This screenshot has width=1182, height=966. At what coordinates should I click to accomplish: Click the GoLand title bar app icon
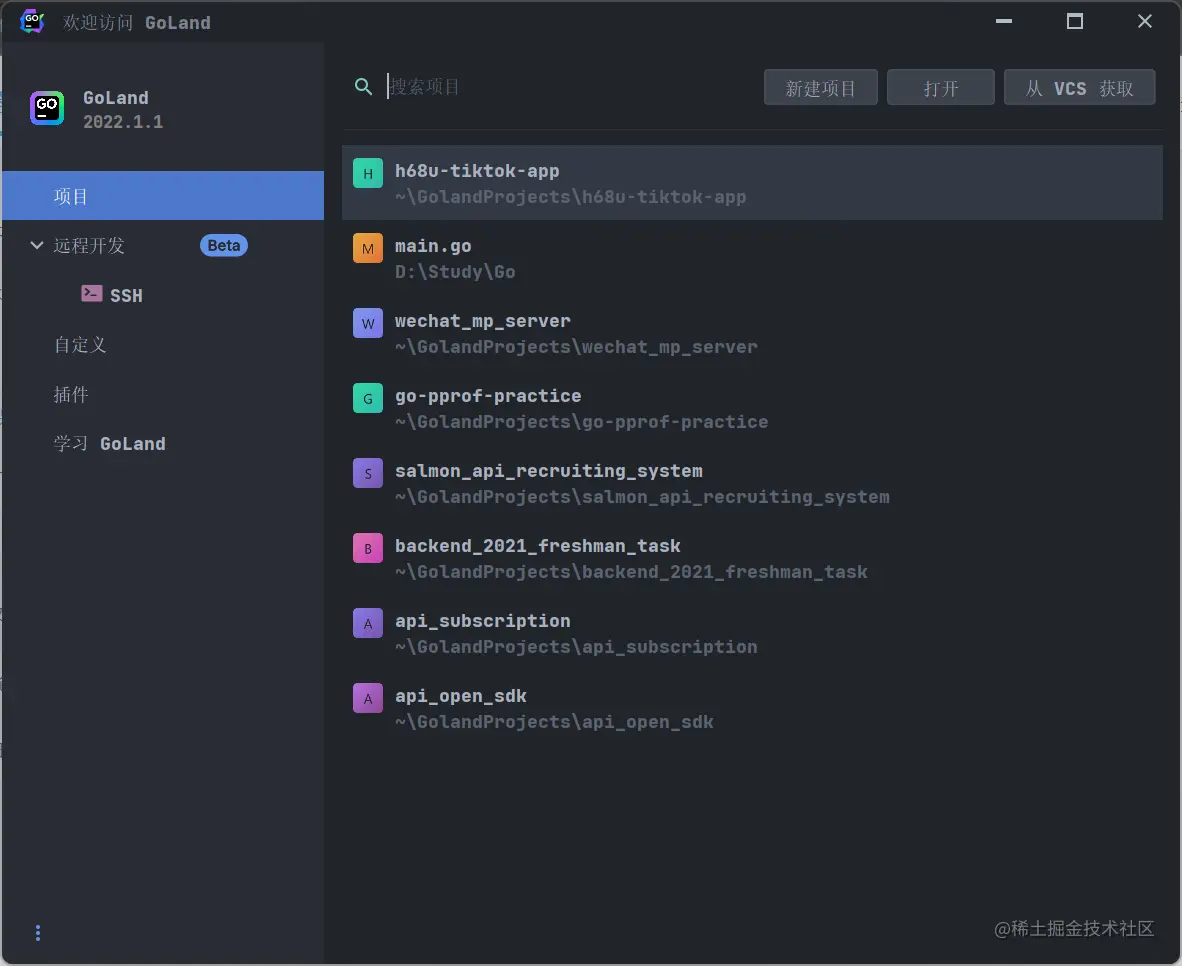(32, 21)
